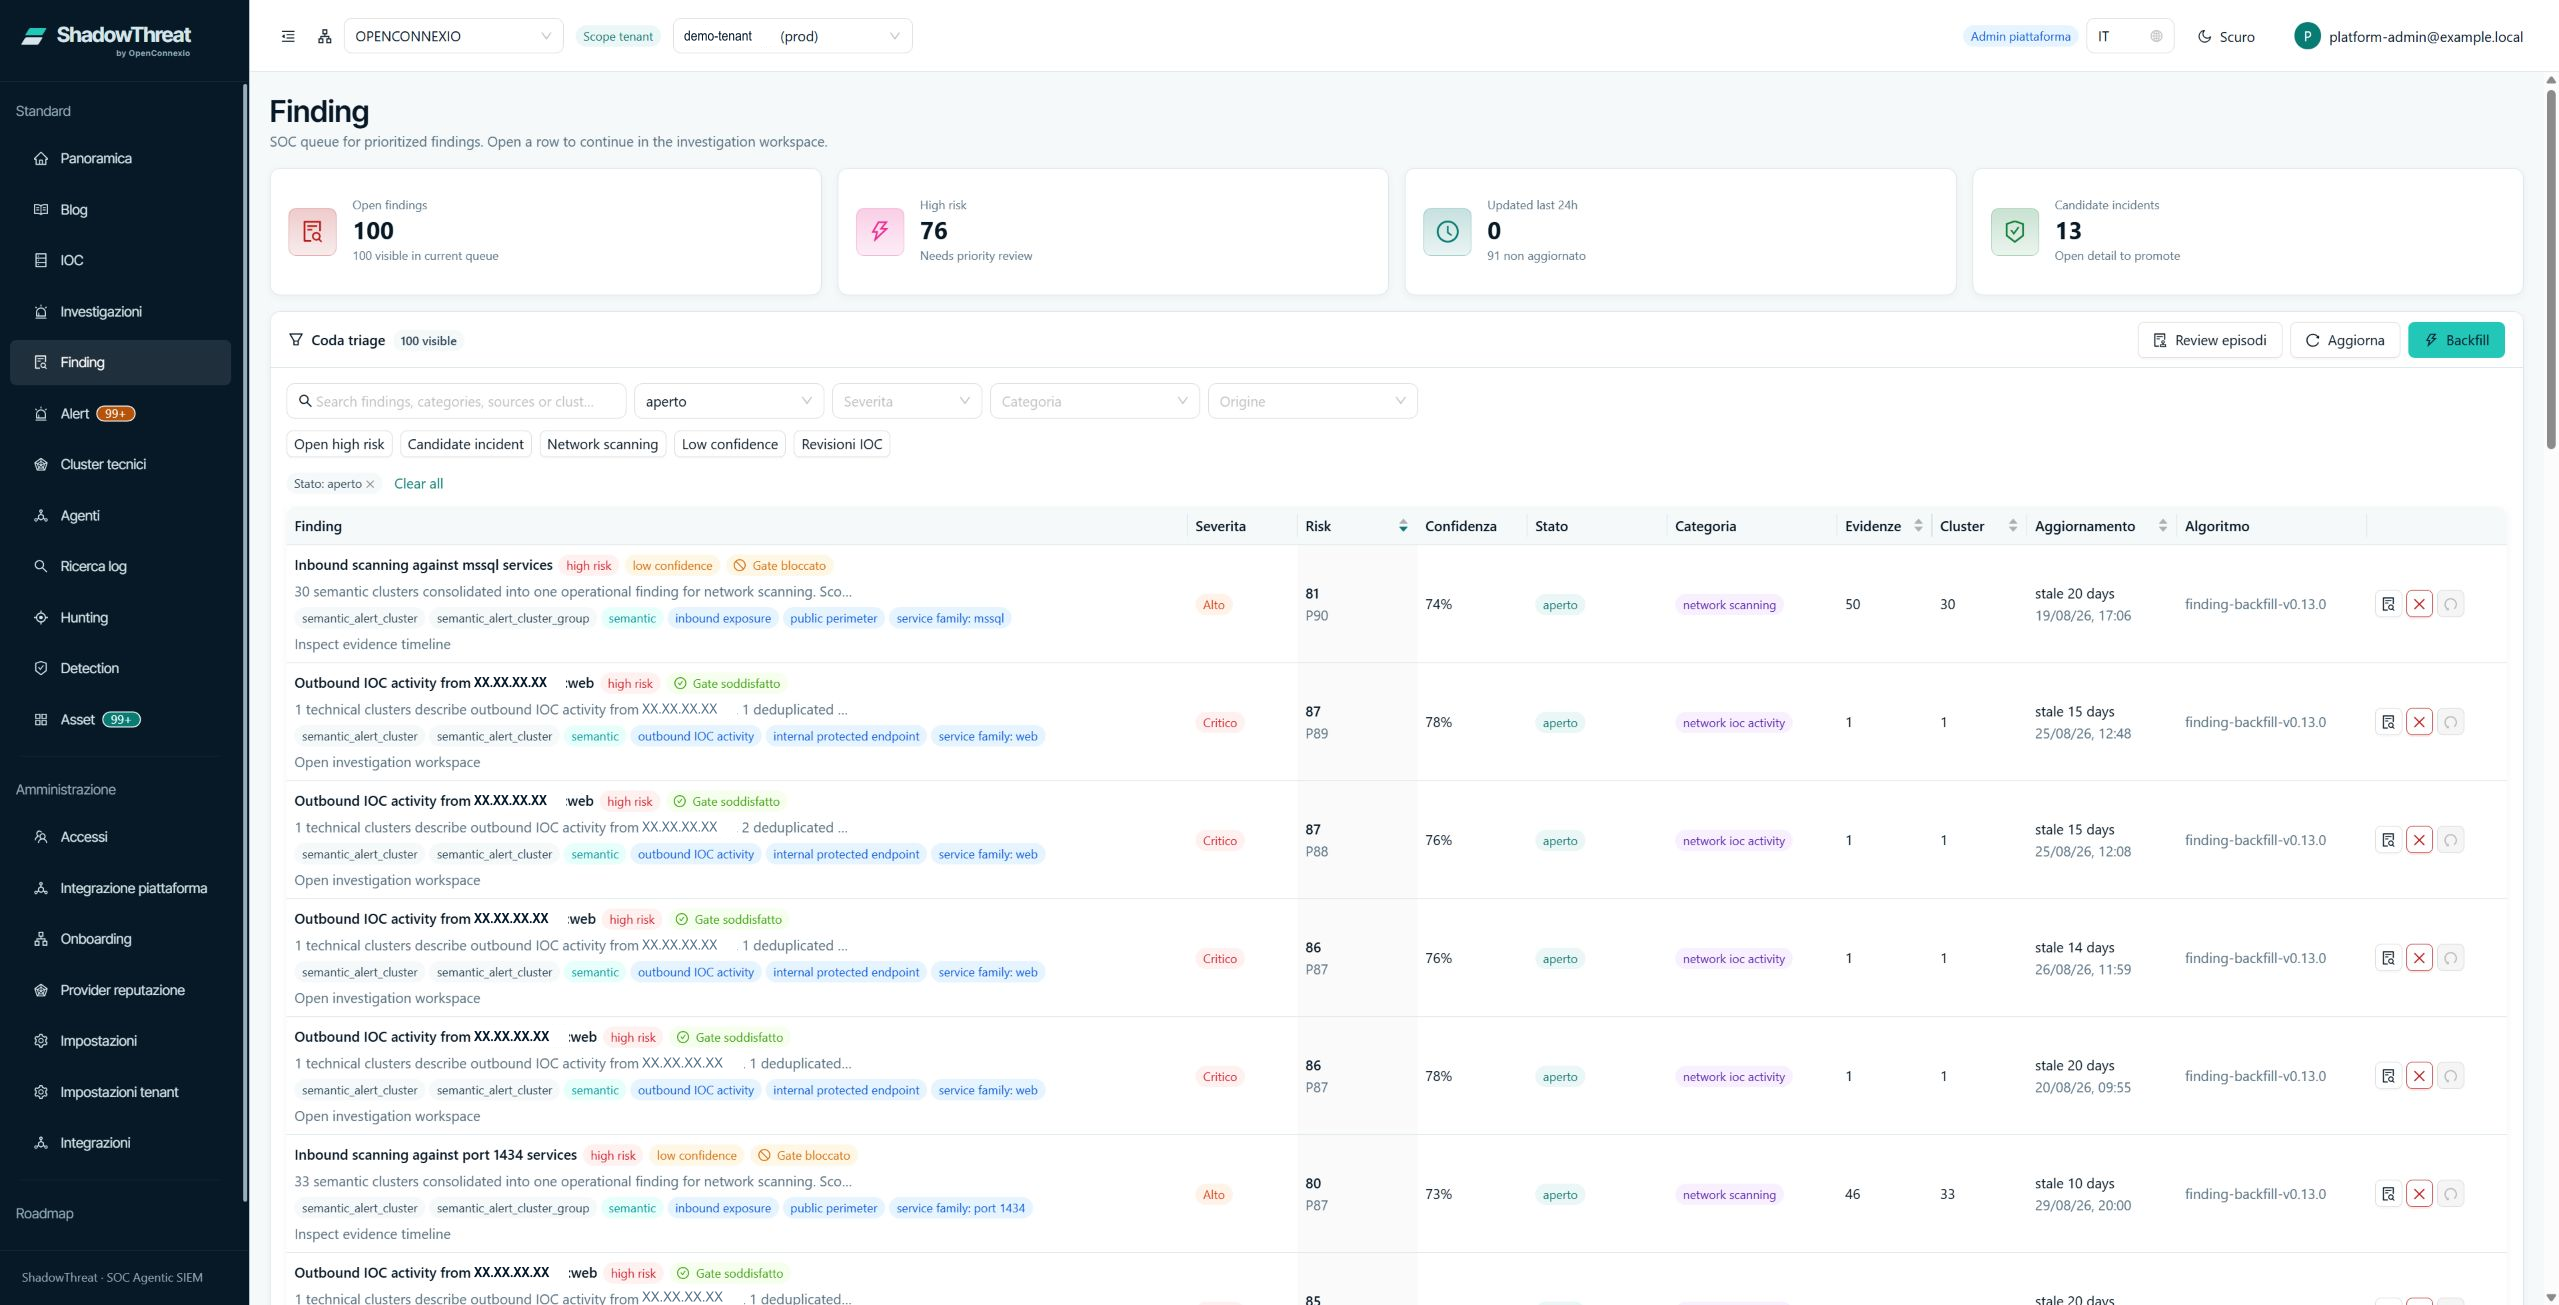Open the OPENCONNEXIO organization dropdown
Image resolution: width=2559 pixels, height=1305 pixels.
[453, 36]
